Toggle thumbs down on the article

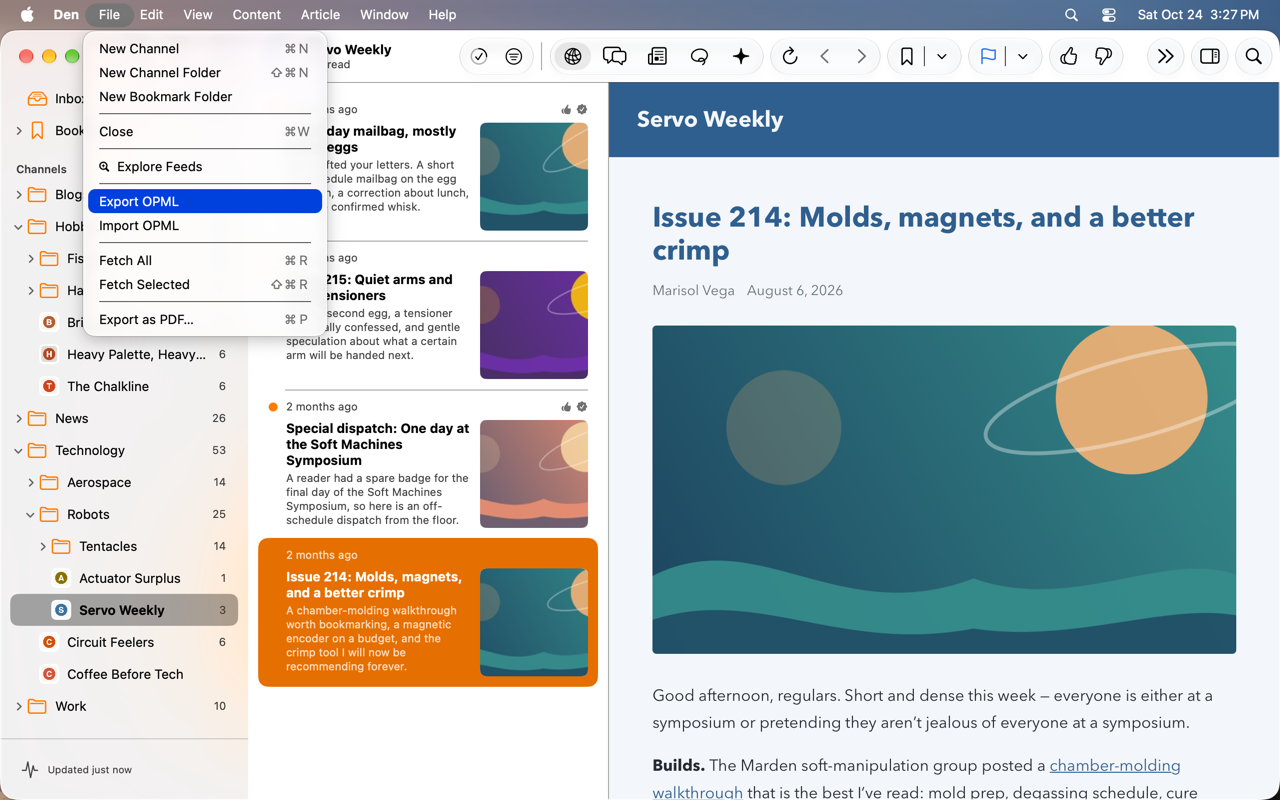[1104, 57]
